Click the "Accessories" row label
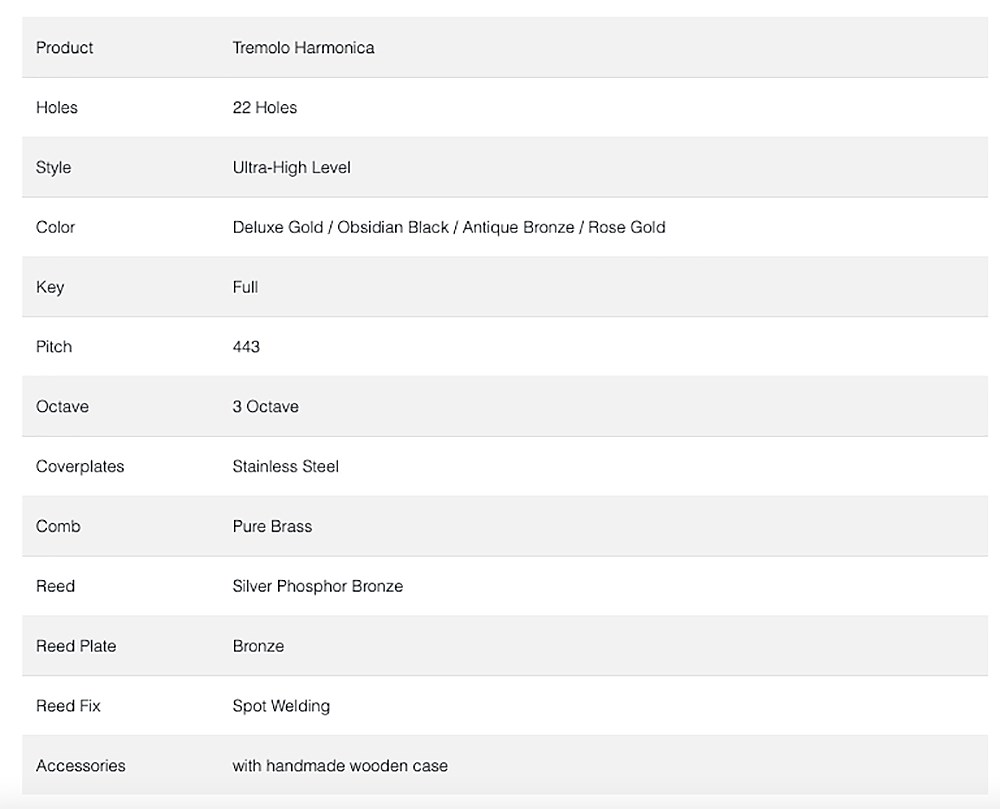Image resolution: width=1000 pixels, height=809 pixels. tap(80, 766)
